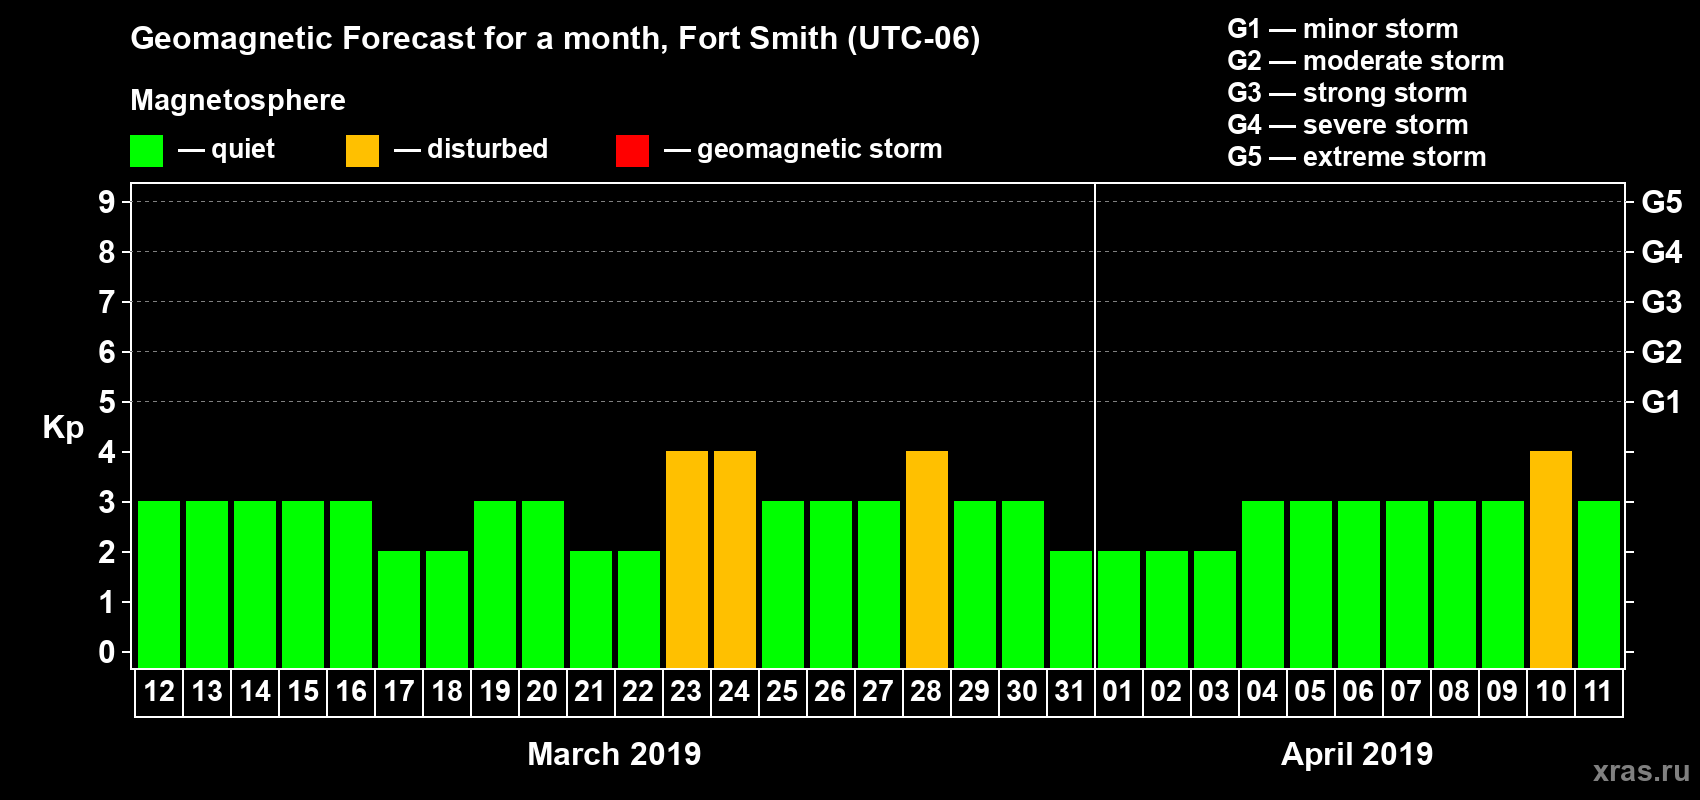Click the G2 label on right axis

click(1662, 352)
